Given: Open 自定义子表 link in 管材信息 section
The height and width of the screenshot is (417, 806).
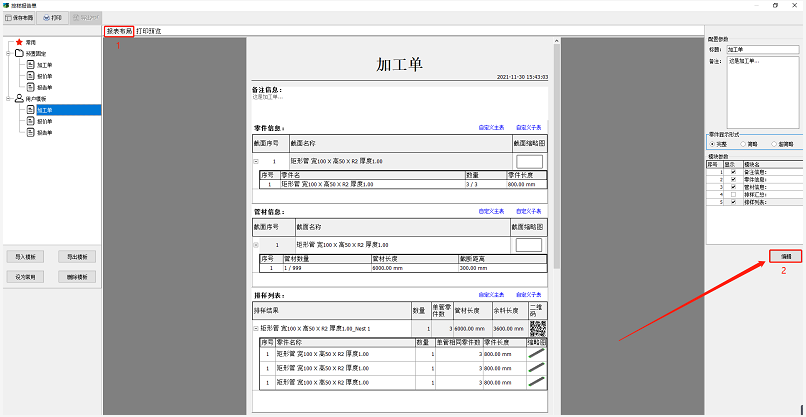Looking at the screenshot, I should [x=529, y=211].
